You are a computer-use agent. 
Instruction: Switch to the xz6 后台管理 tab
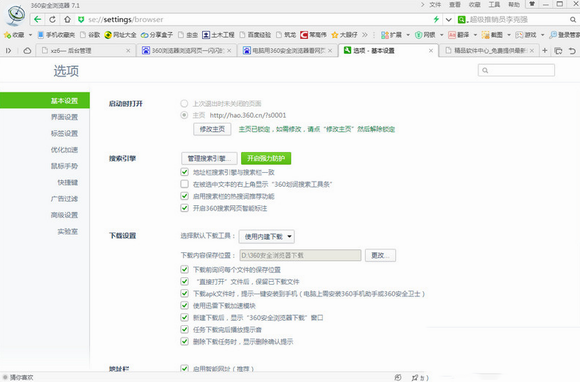86,51
